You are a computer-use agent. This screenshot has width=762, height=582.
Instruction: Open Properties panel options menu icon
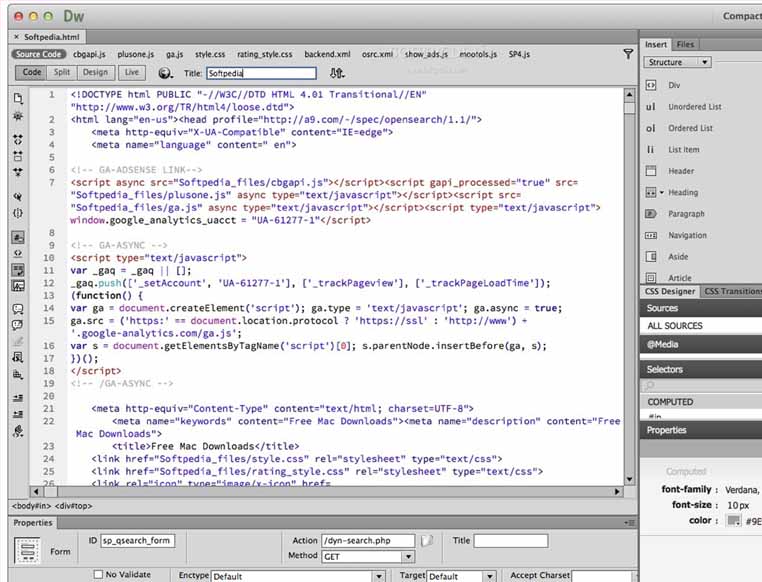point(629,523)
